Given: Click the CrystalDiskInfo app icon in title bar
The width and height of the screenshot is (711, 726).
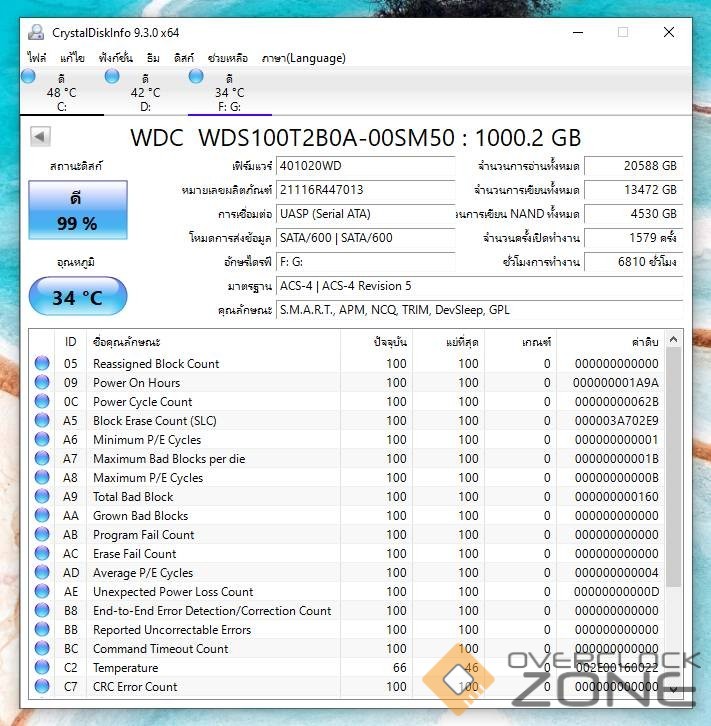Looking at the screenshot, I should click(36, 32).
